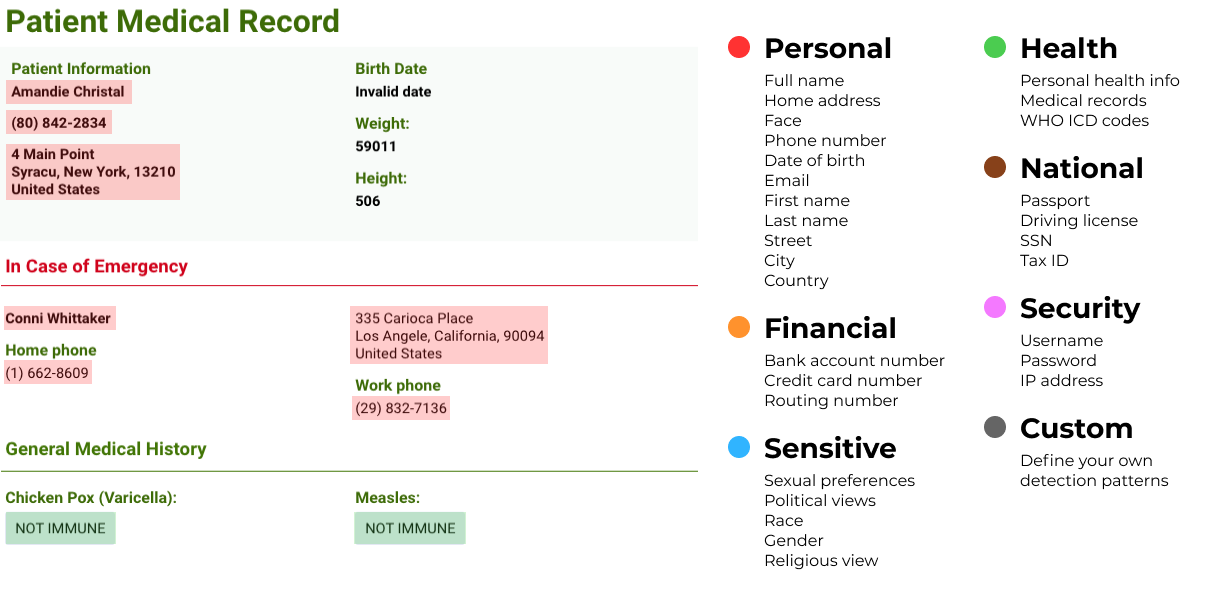Click the red Personal category dot
Viewport: 1210px width, 610px height.
(739, 47)
